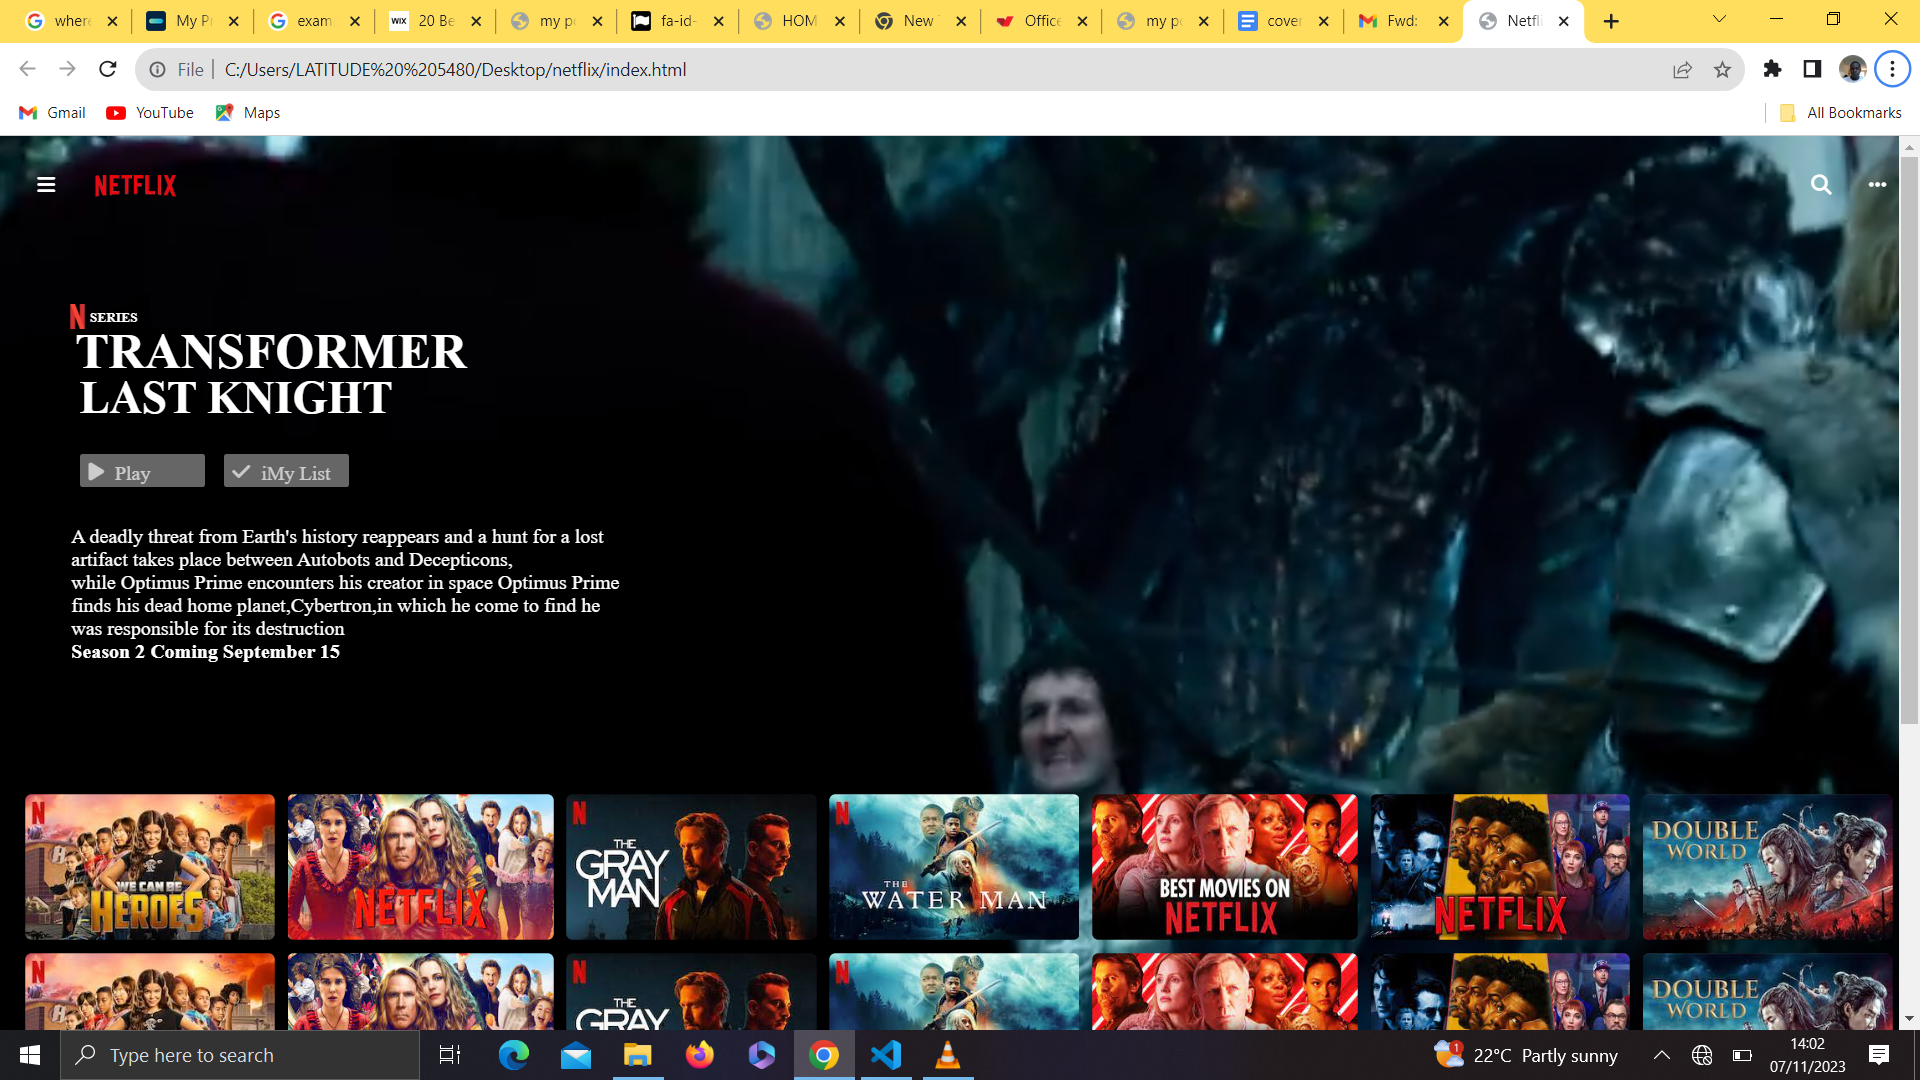Bookmark this page with the star icon

click(x=1722, y=70)
